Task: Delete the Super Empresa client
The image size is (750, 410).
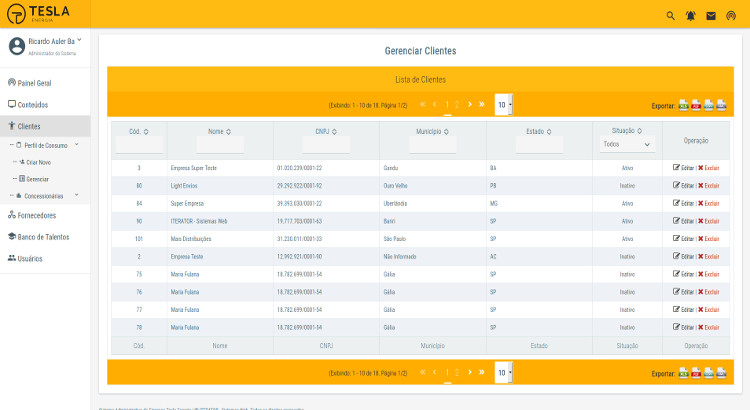Action: click(708, 203)
